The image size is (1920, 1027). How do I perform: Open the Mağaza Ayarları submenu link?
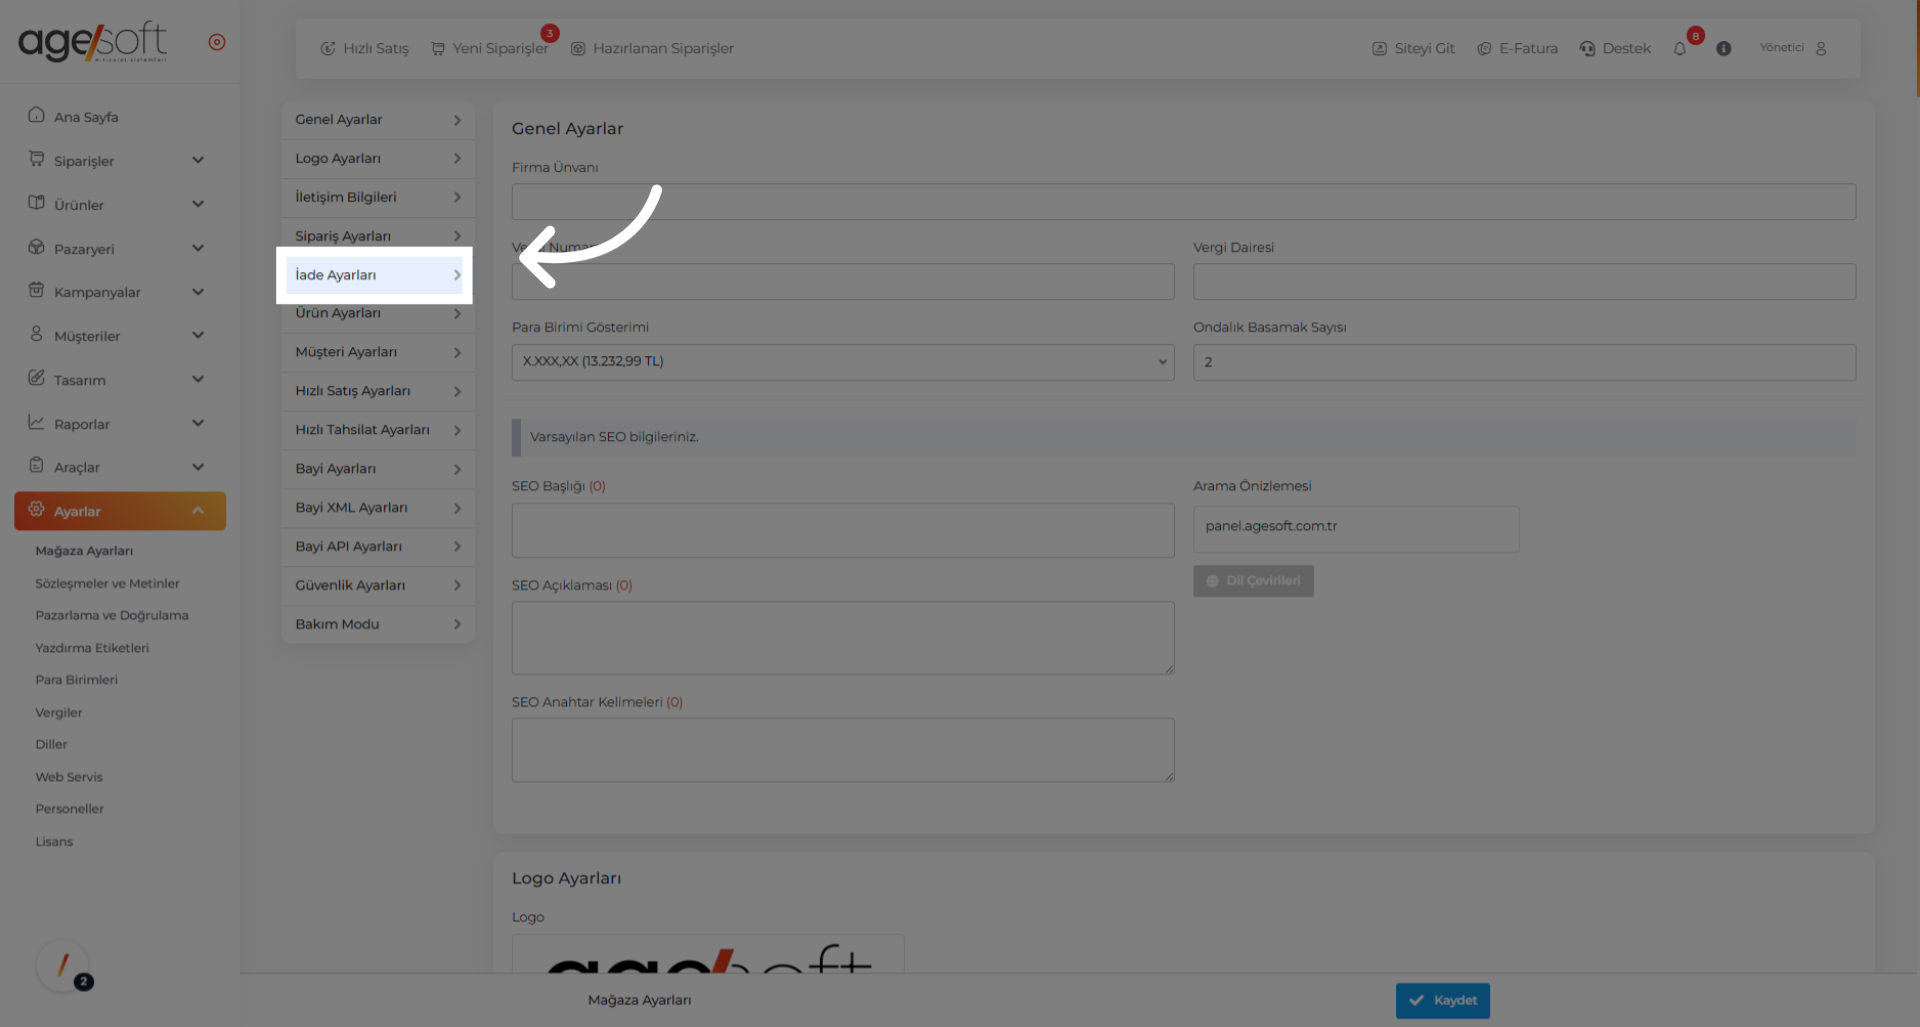pos(84,551)
